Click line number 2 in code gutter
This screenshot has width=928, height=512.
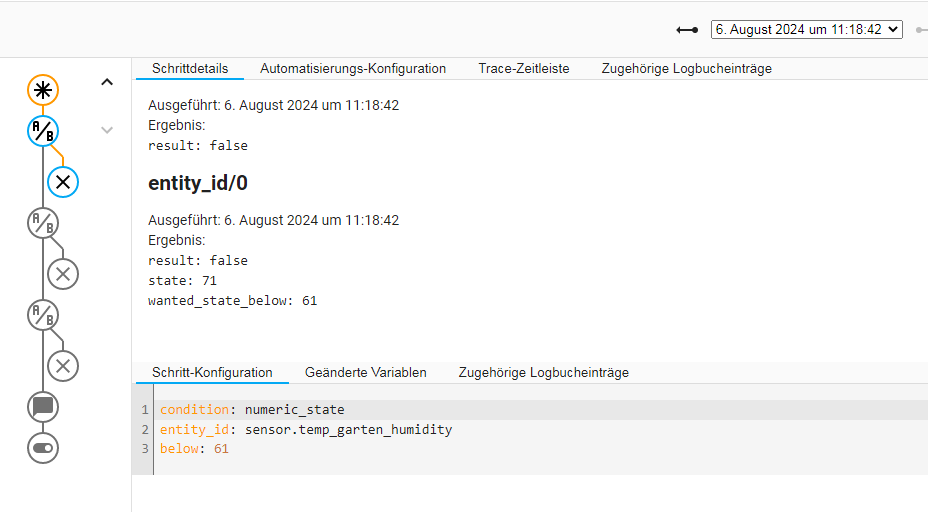(x=145, y=429)
